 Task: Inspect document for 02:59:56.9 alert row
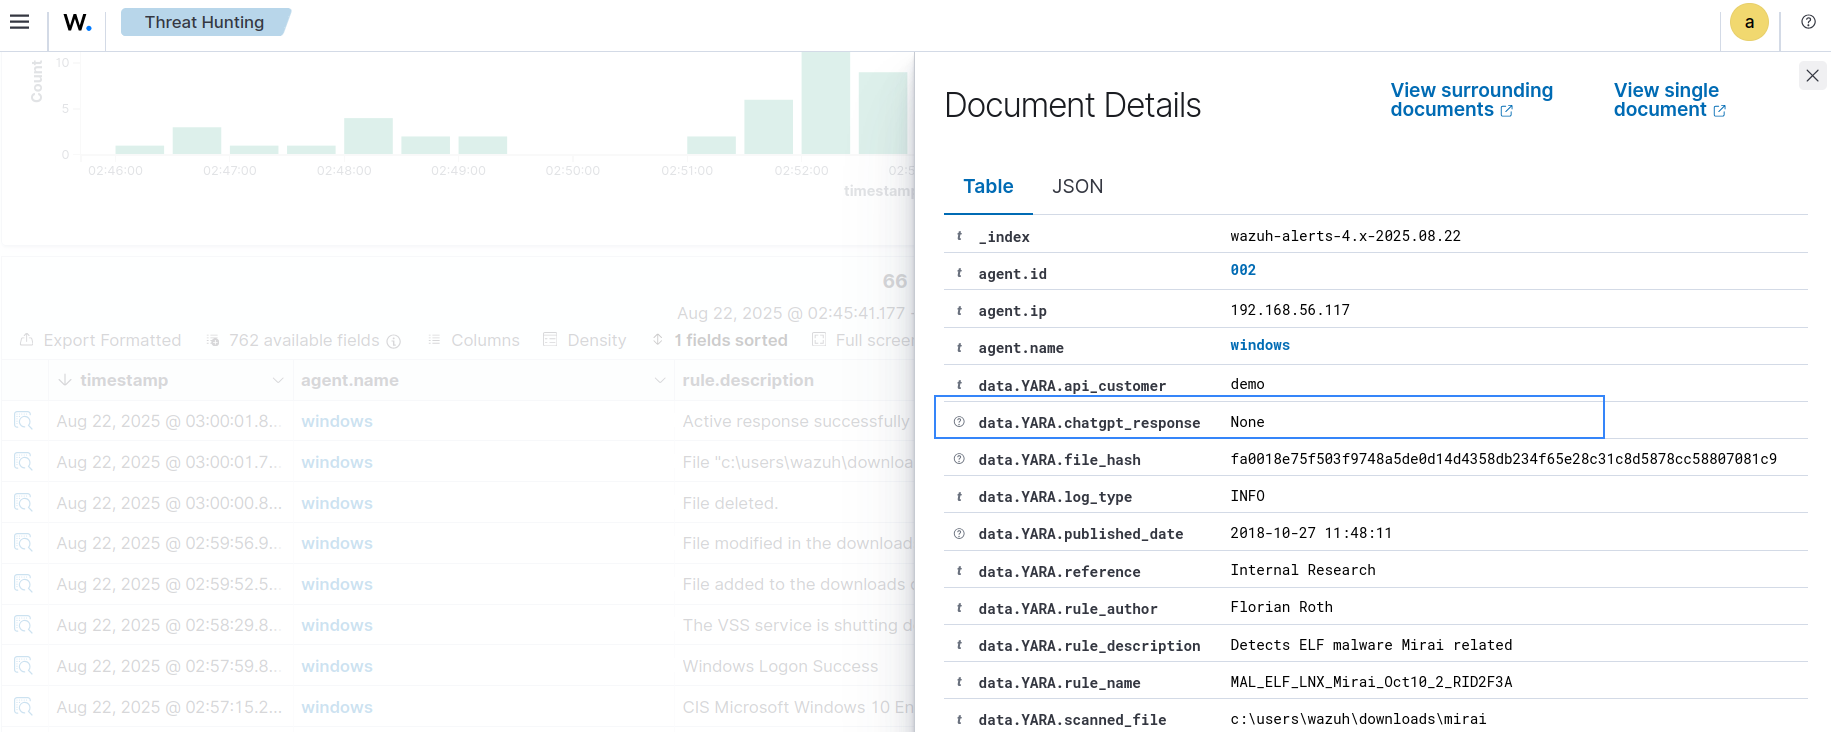pyautogui.click(x=23, y=543)
